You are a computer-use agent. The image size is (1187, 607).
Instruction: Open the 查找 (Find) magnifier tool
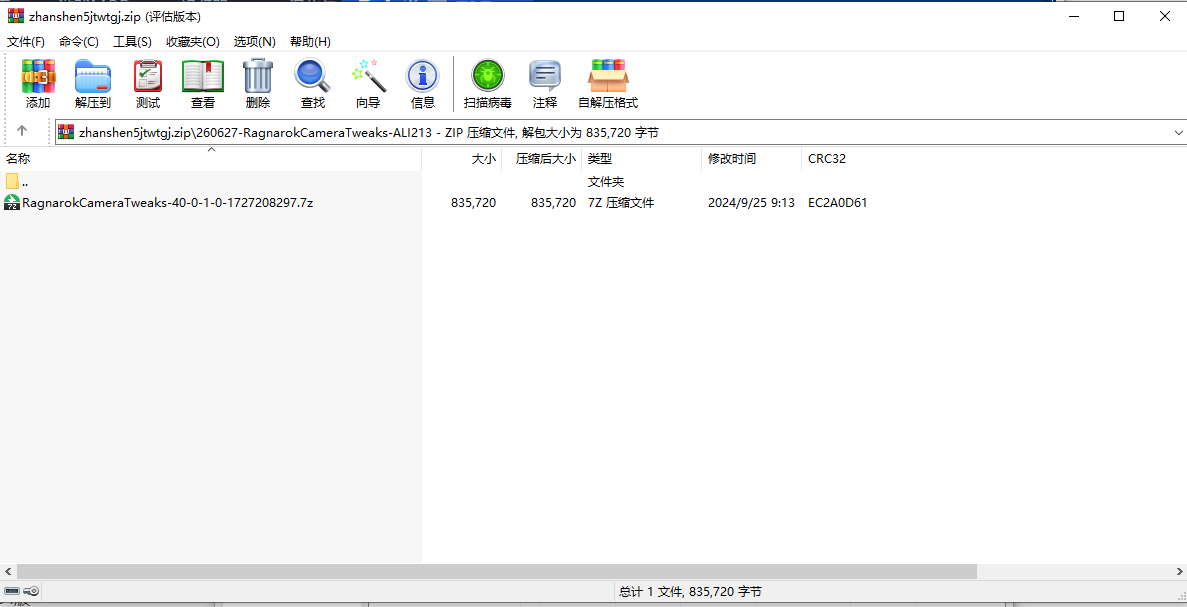click(x=312, y=76)
